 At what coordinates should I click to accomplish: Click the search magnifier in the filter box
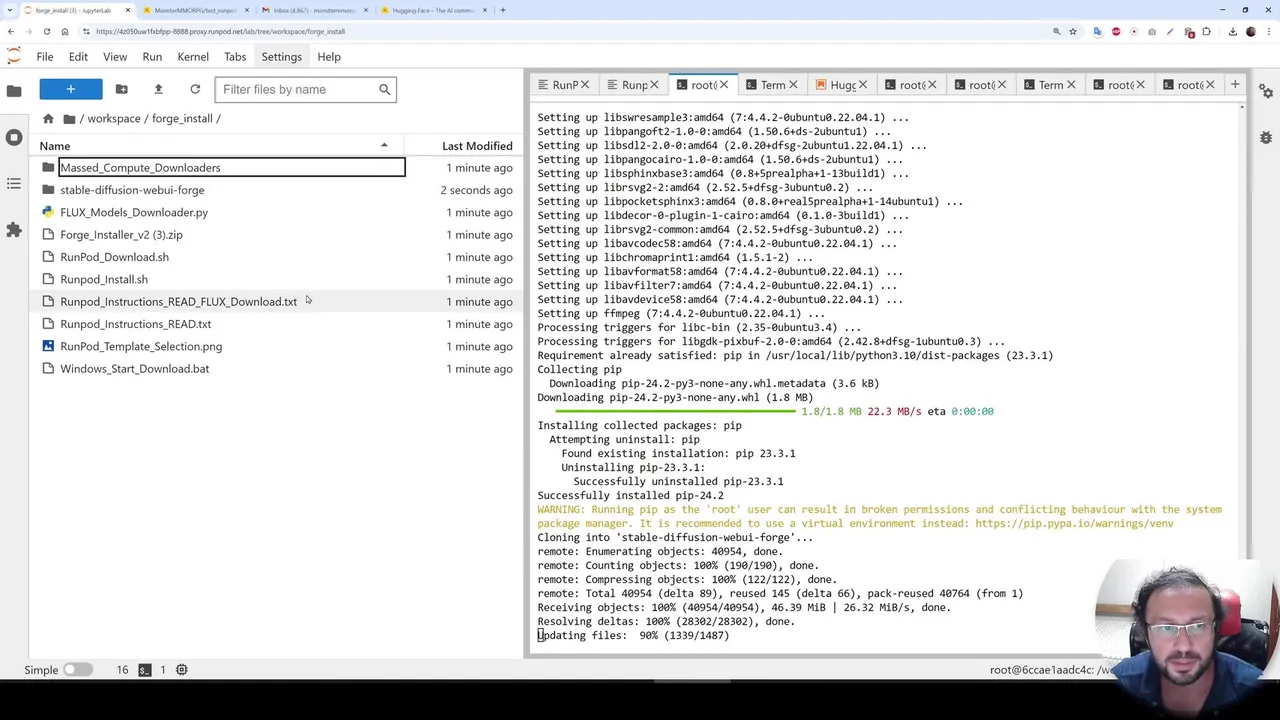point(384,89)
